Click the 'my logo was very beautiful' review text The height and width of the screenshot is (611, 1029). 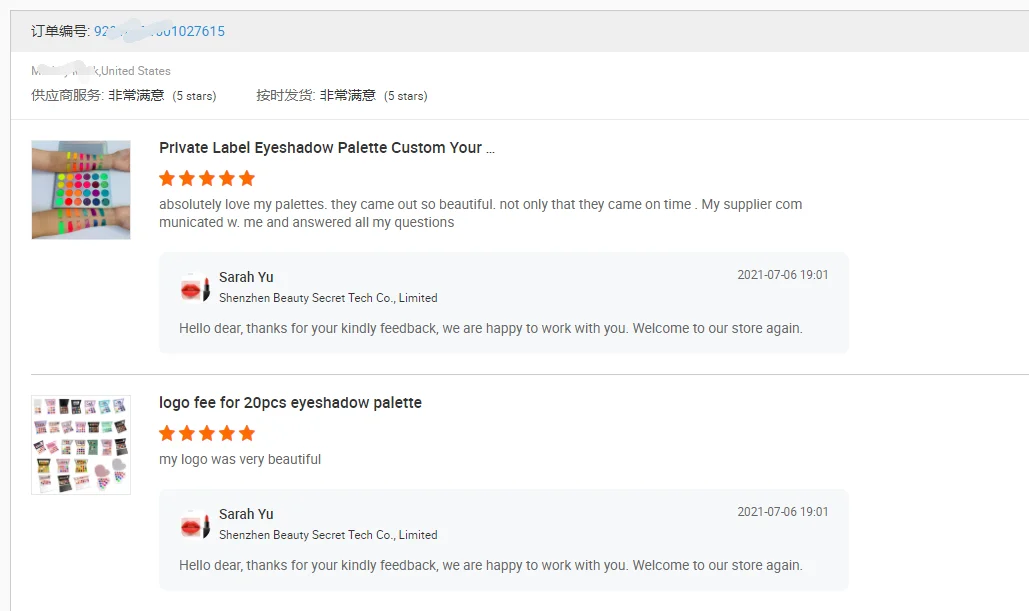tap(240, 460)
